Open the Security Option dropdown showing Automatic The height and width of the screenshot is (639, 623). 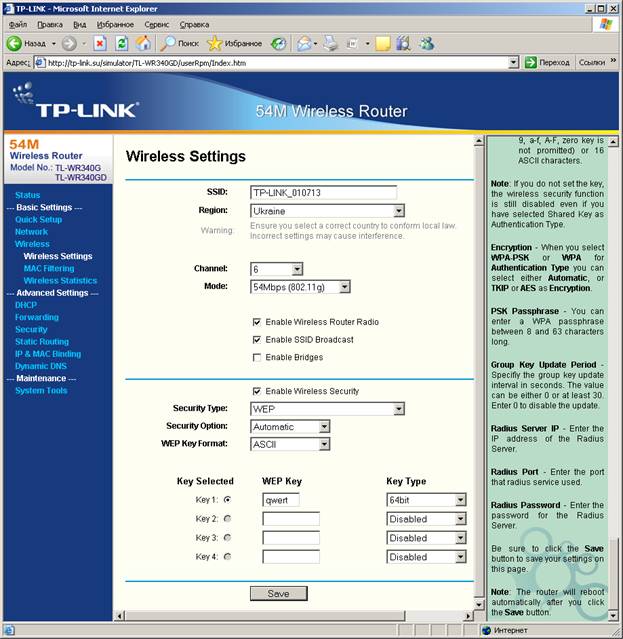290,427
